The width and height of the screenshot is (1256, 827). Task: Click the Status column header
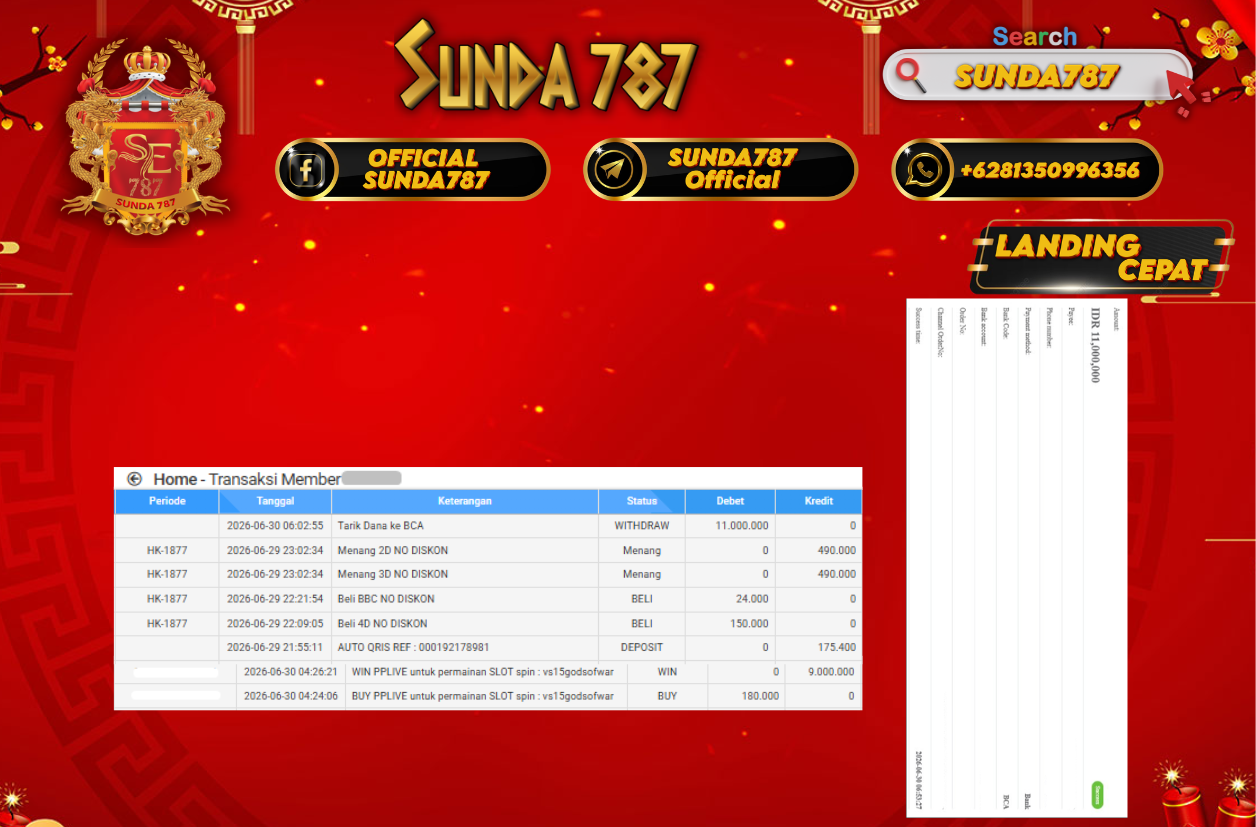pos(642,501)
